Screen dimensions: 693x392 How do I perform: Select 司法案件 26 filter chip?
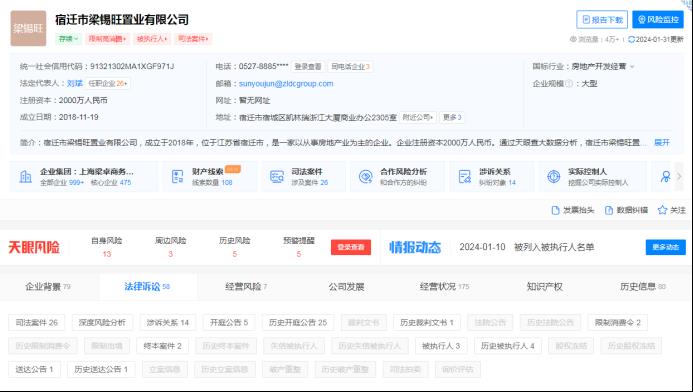coord(37,323)
